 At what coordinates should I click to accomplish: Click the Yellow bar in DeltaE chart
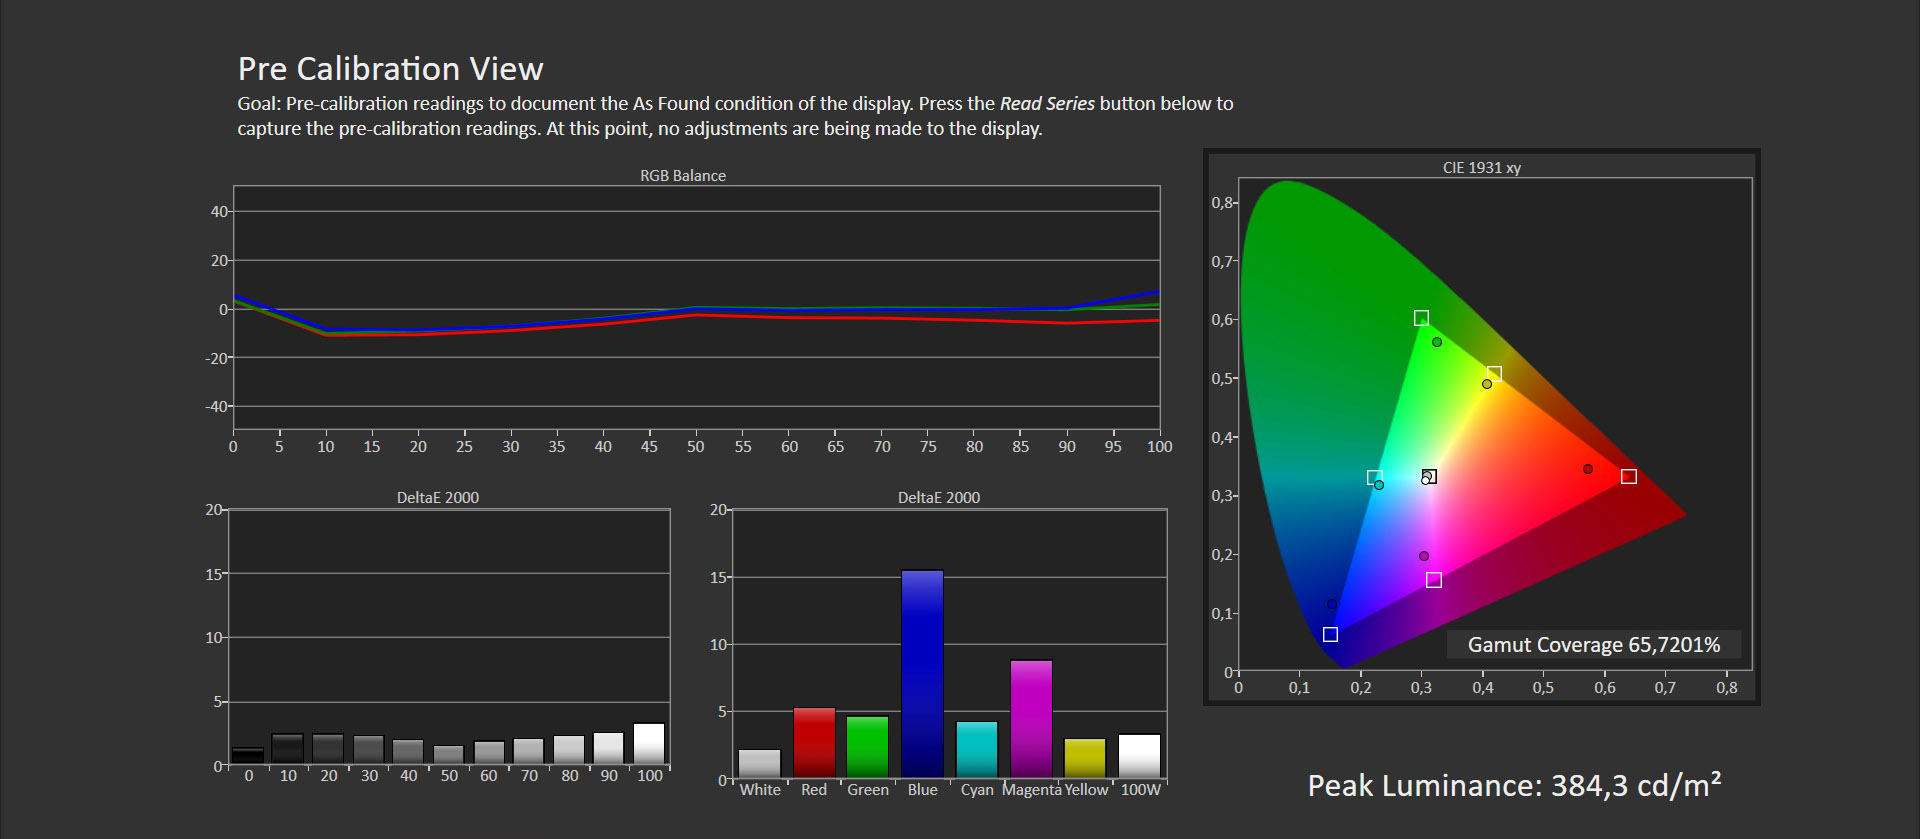(1085, 758)
